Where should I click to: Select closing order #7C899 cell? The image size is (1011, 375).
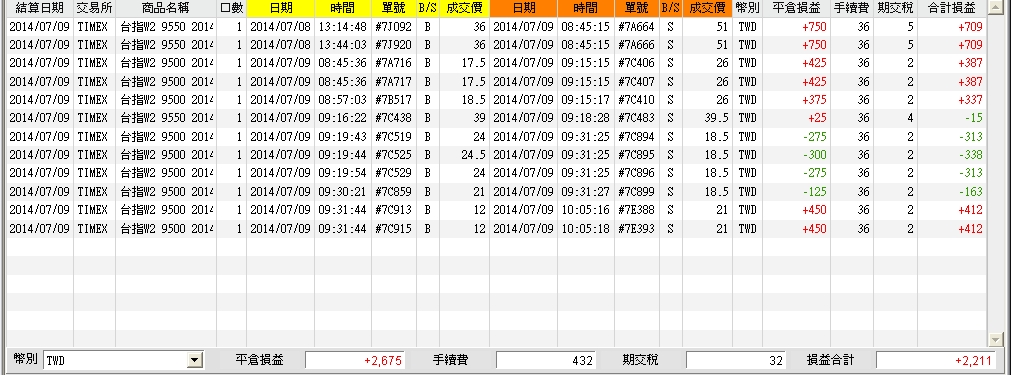point(636,191)
